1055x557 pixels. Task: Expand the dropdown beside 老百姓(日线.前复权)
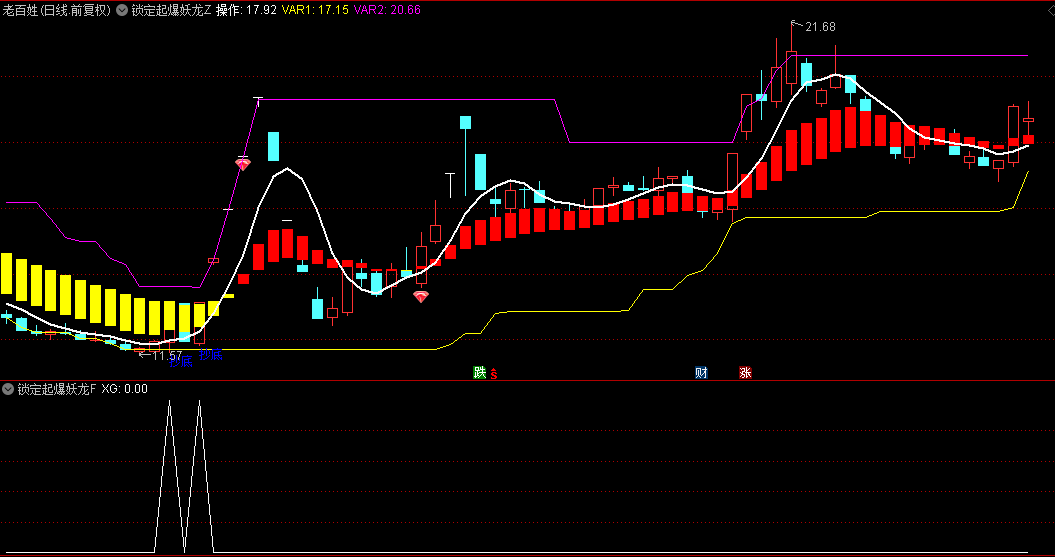(x=121, y=10)
